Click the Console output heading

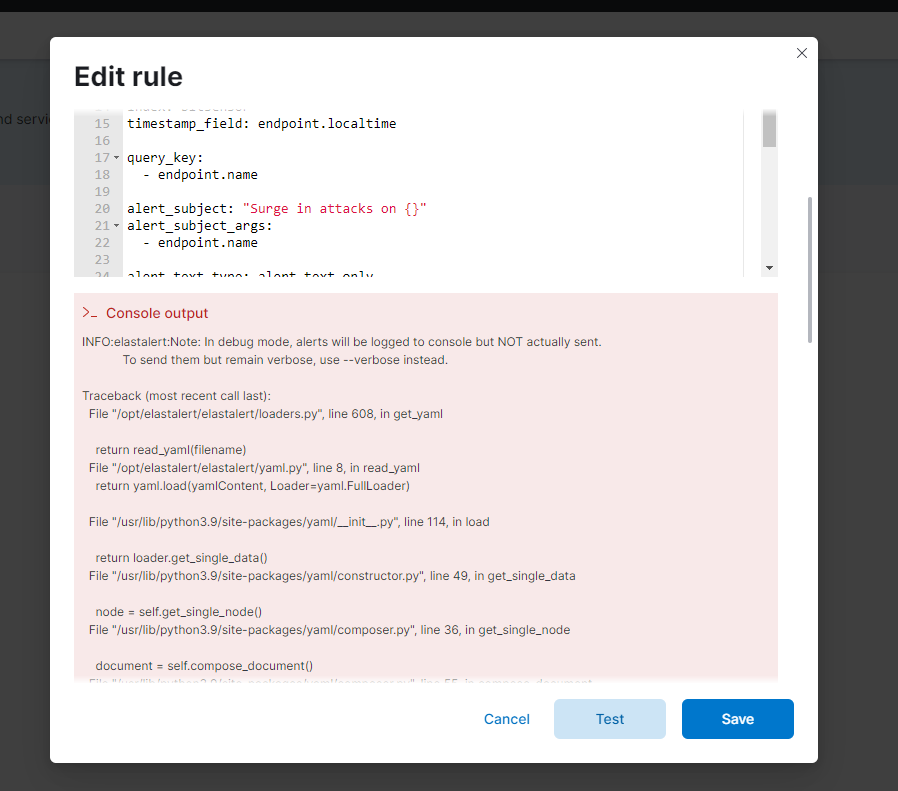(157, 313)
